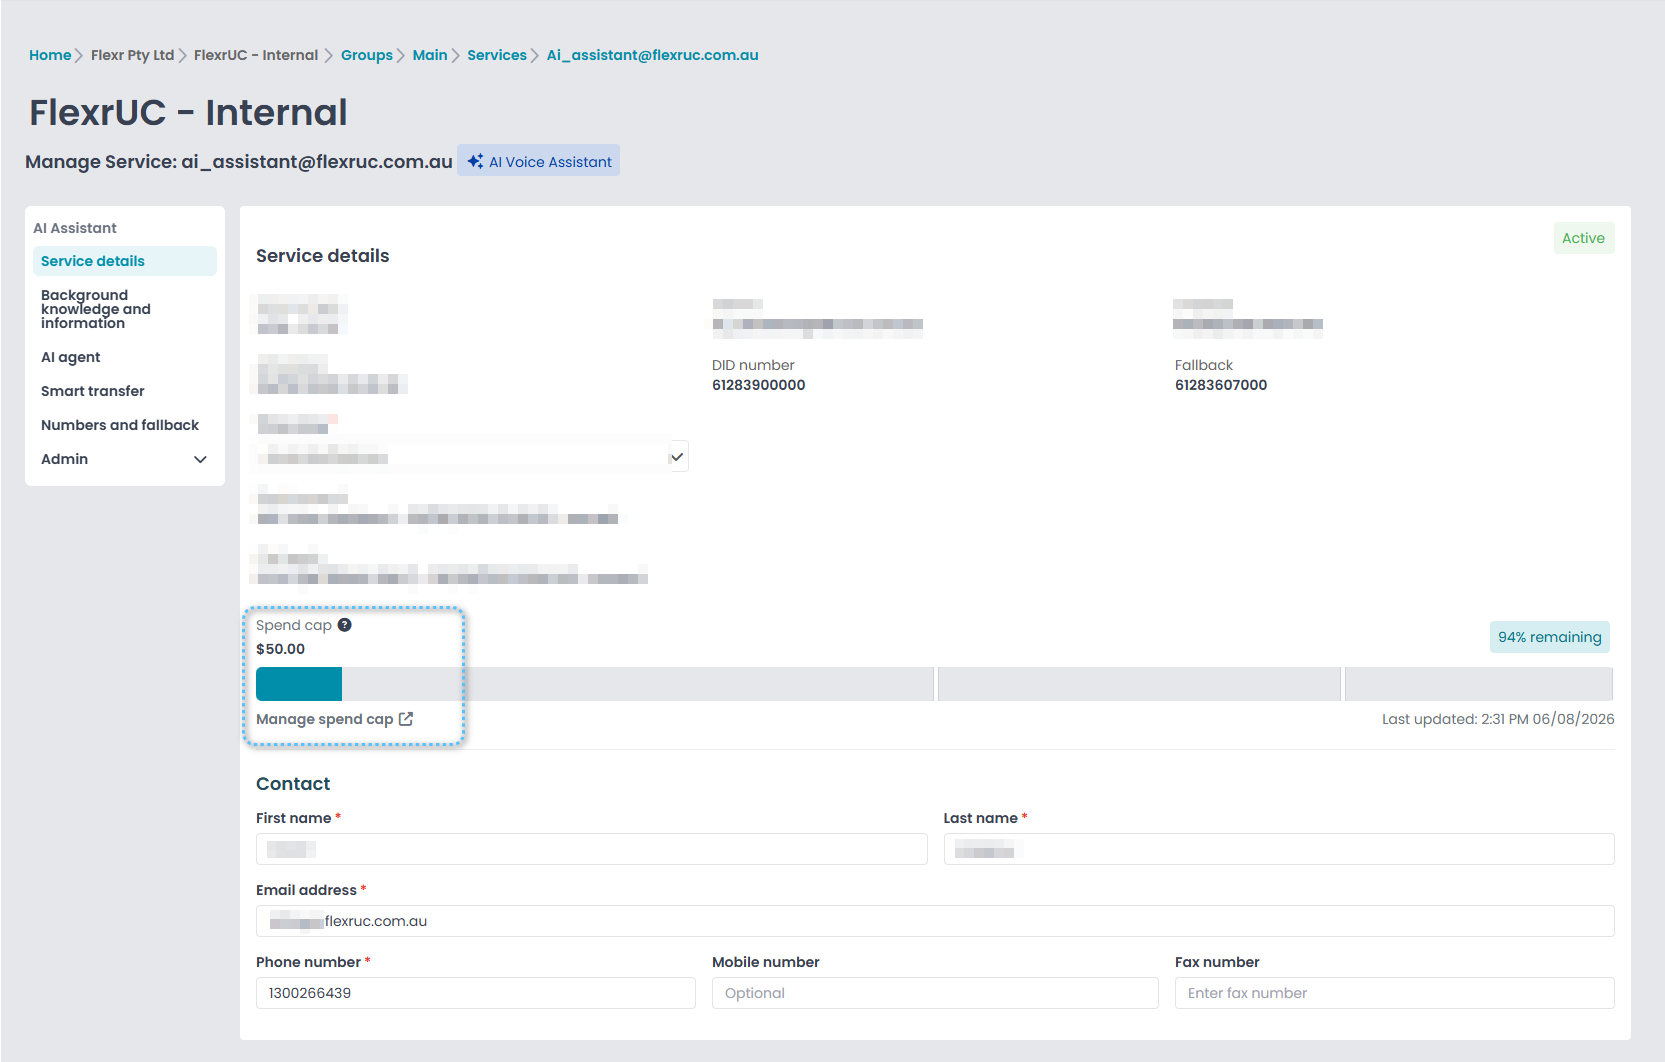Click the 94% remaining badge
This screenshot has height=1062, width=1665.
tap(1550, 637)
